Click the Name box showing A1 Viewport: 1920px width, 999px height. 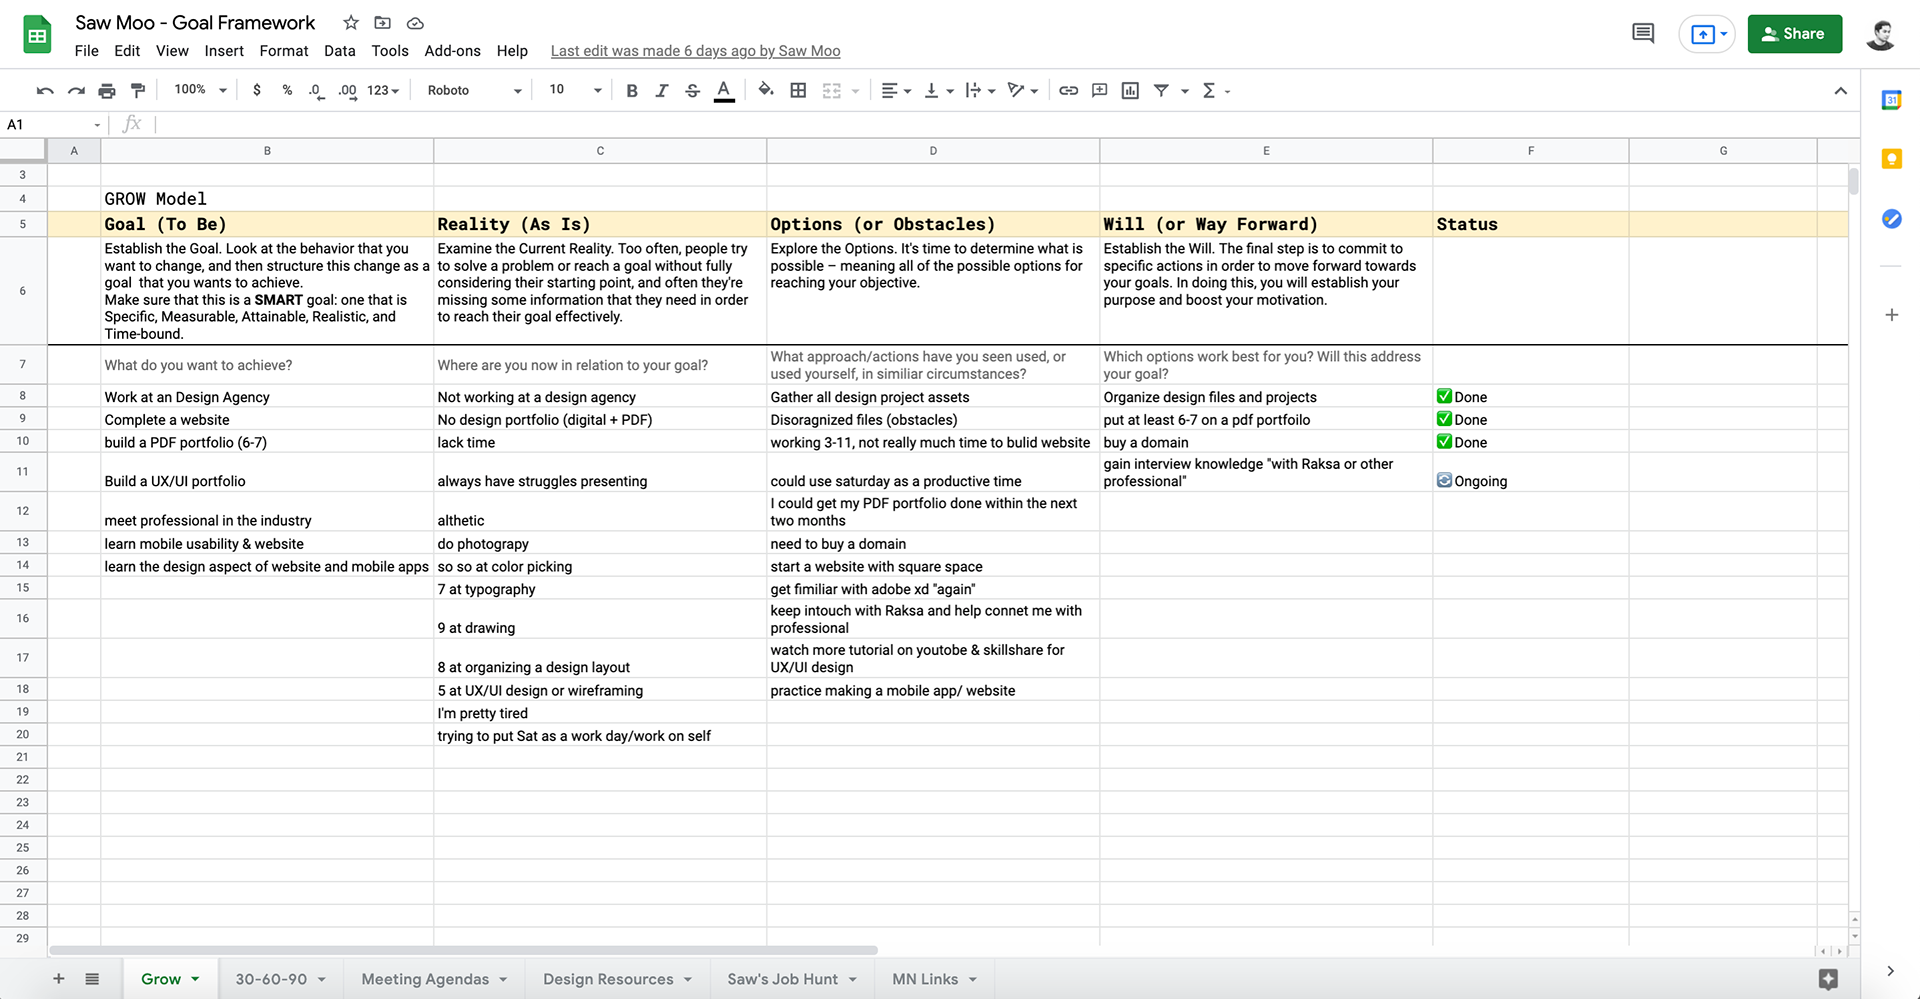click(x=54, y=124)
